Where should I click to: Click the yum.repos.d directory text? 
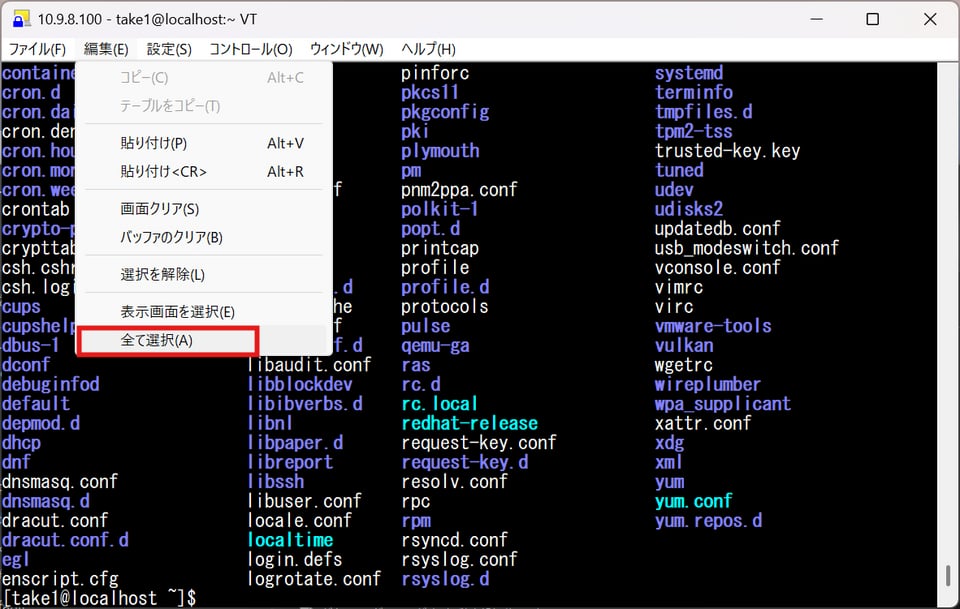click(x=708, y=520)
